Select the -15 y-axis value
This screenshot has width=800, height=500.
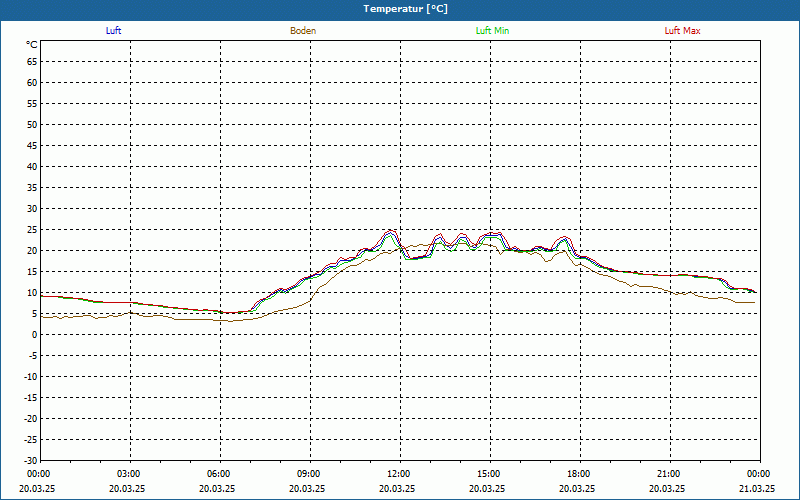[31, 397]
